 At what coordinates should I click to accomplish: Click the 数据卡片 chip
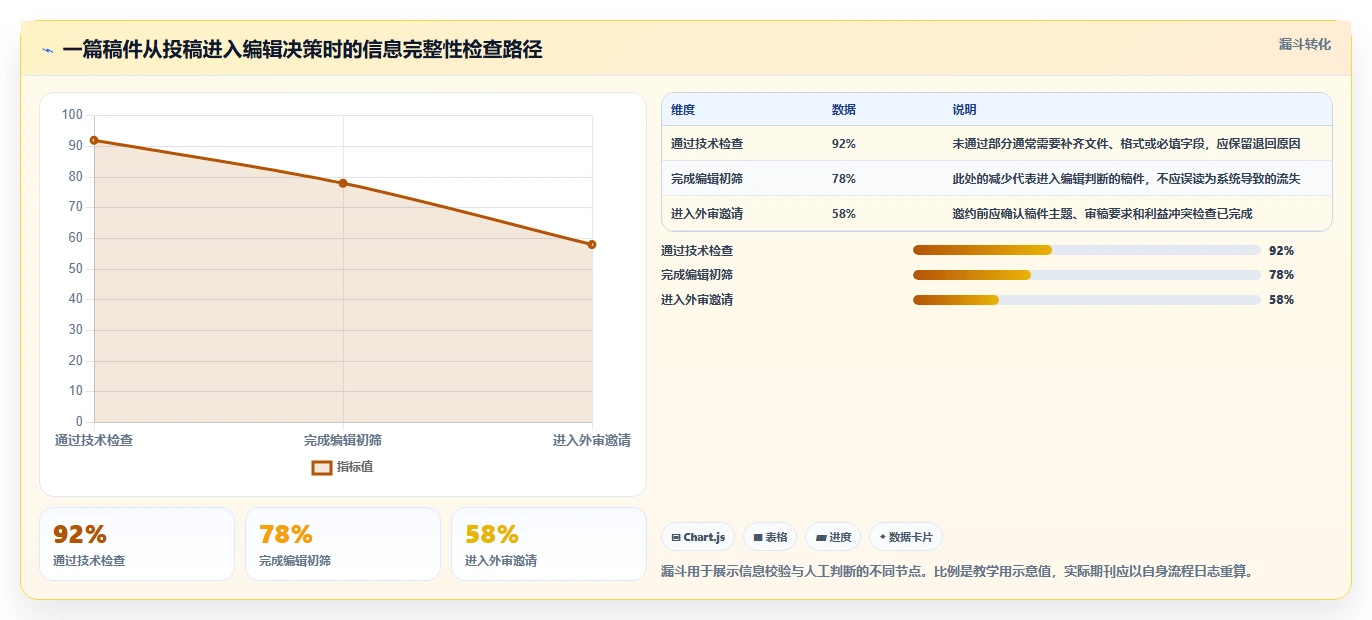click(x=906, y=537)
